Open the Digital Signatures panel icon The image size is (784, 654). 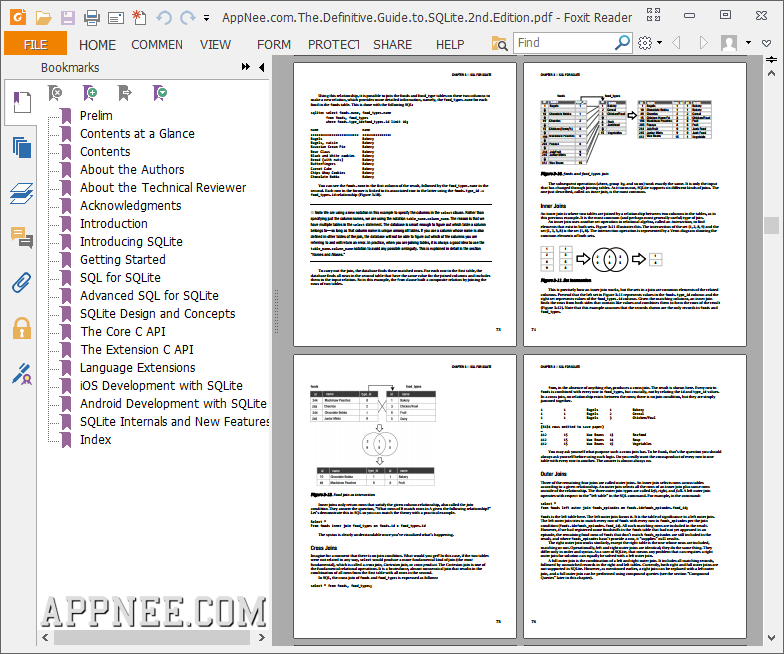coord(22,374)
